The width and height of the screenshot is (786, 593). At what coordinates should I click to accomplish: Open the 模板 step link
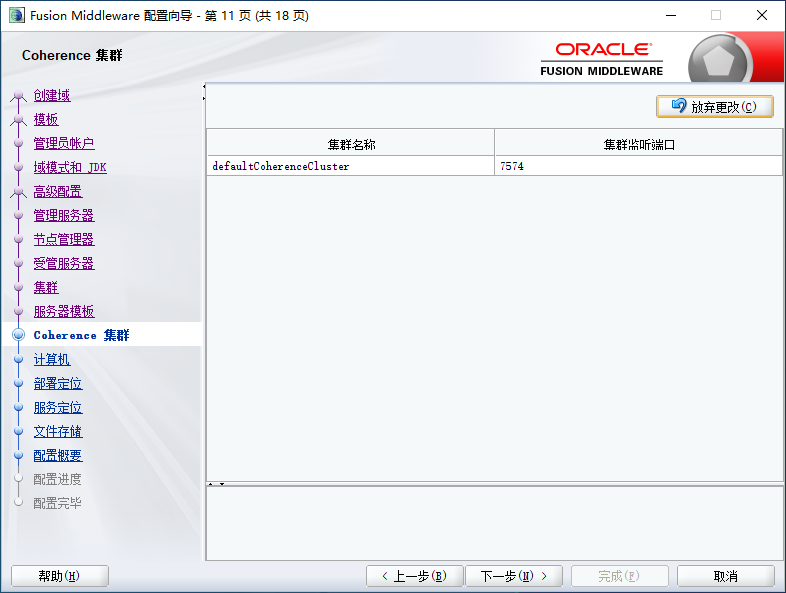coord(46,119)
